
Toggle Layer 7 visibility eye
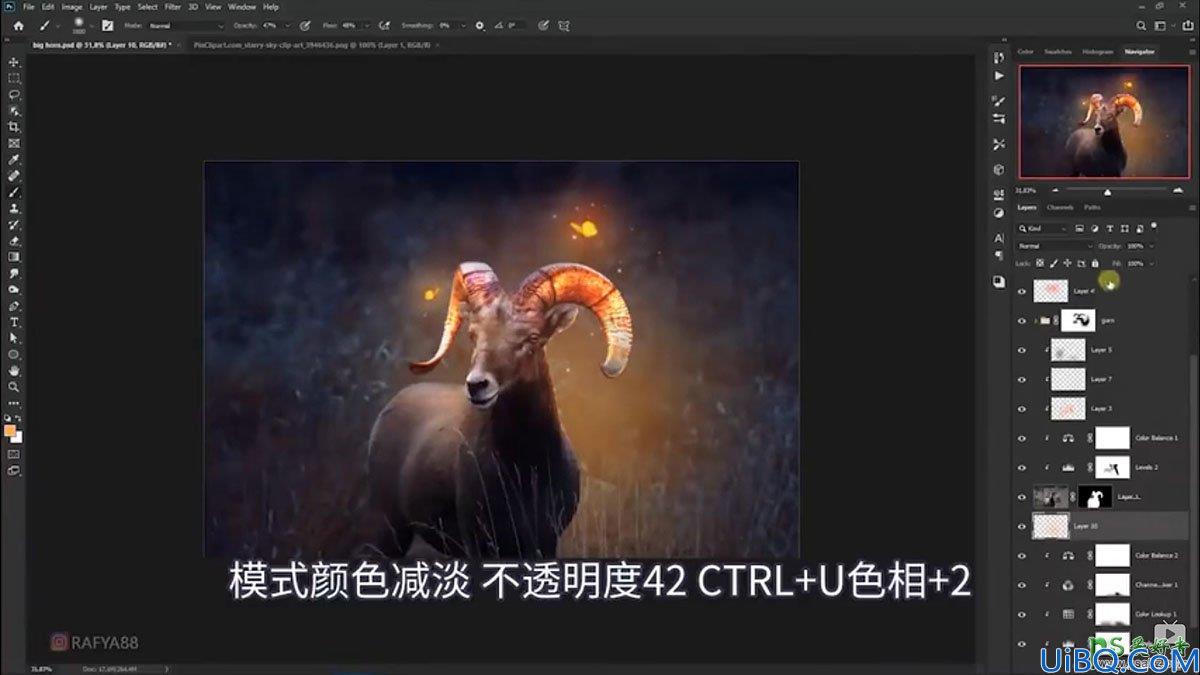click(x=1022, y=379)
